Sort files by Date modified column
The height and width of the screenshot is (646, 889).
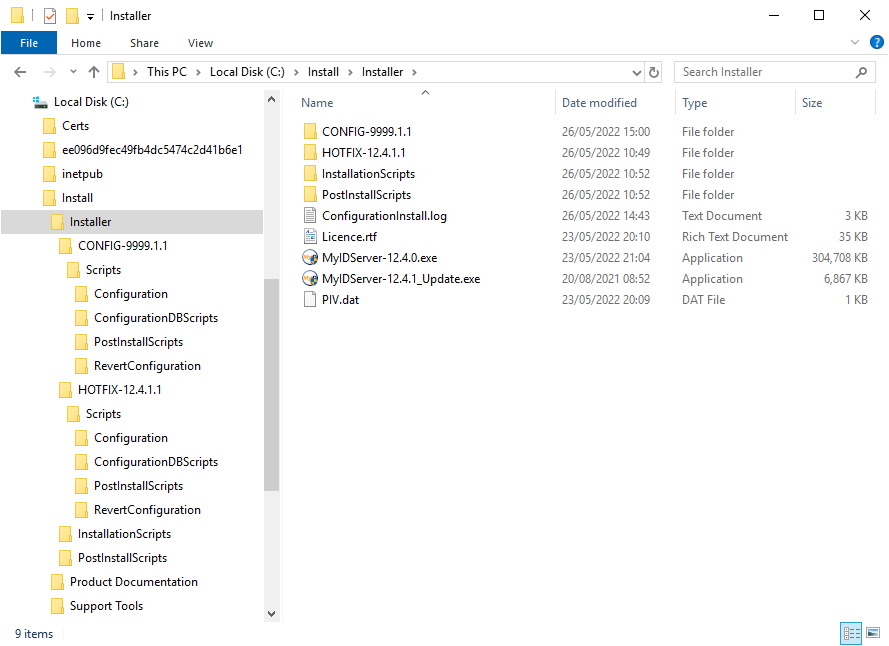coord(599,103)
